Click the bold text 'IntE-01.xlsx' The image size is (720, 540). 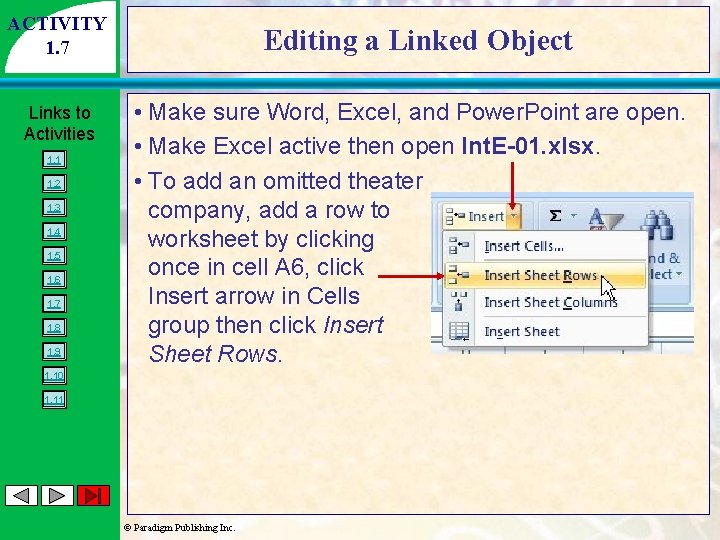528,146
